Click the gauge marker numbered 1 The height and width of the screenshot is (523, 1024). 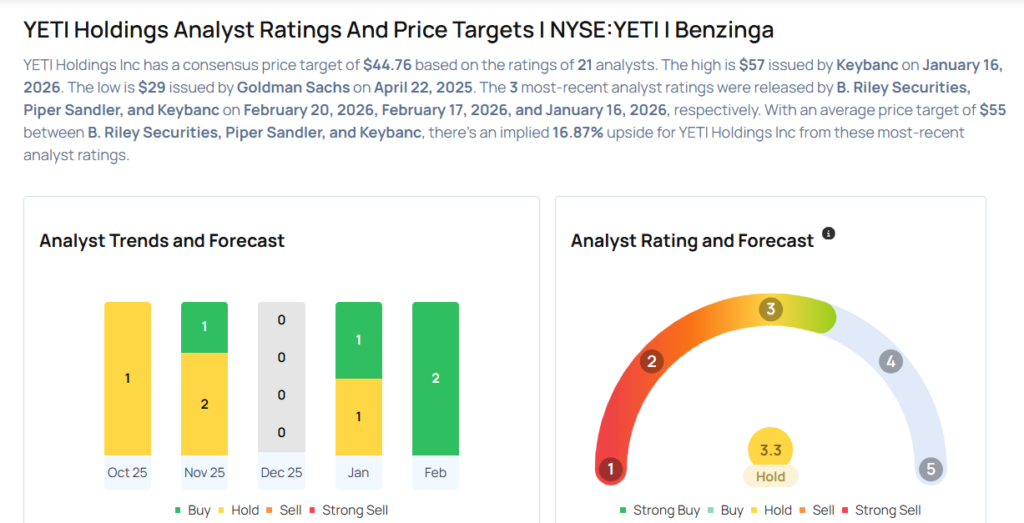[x=610, y=469]
